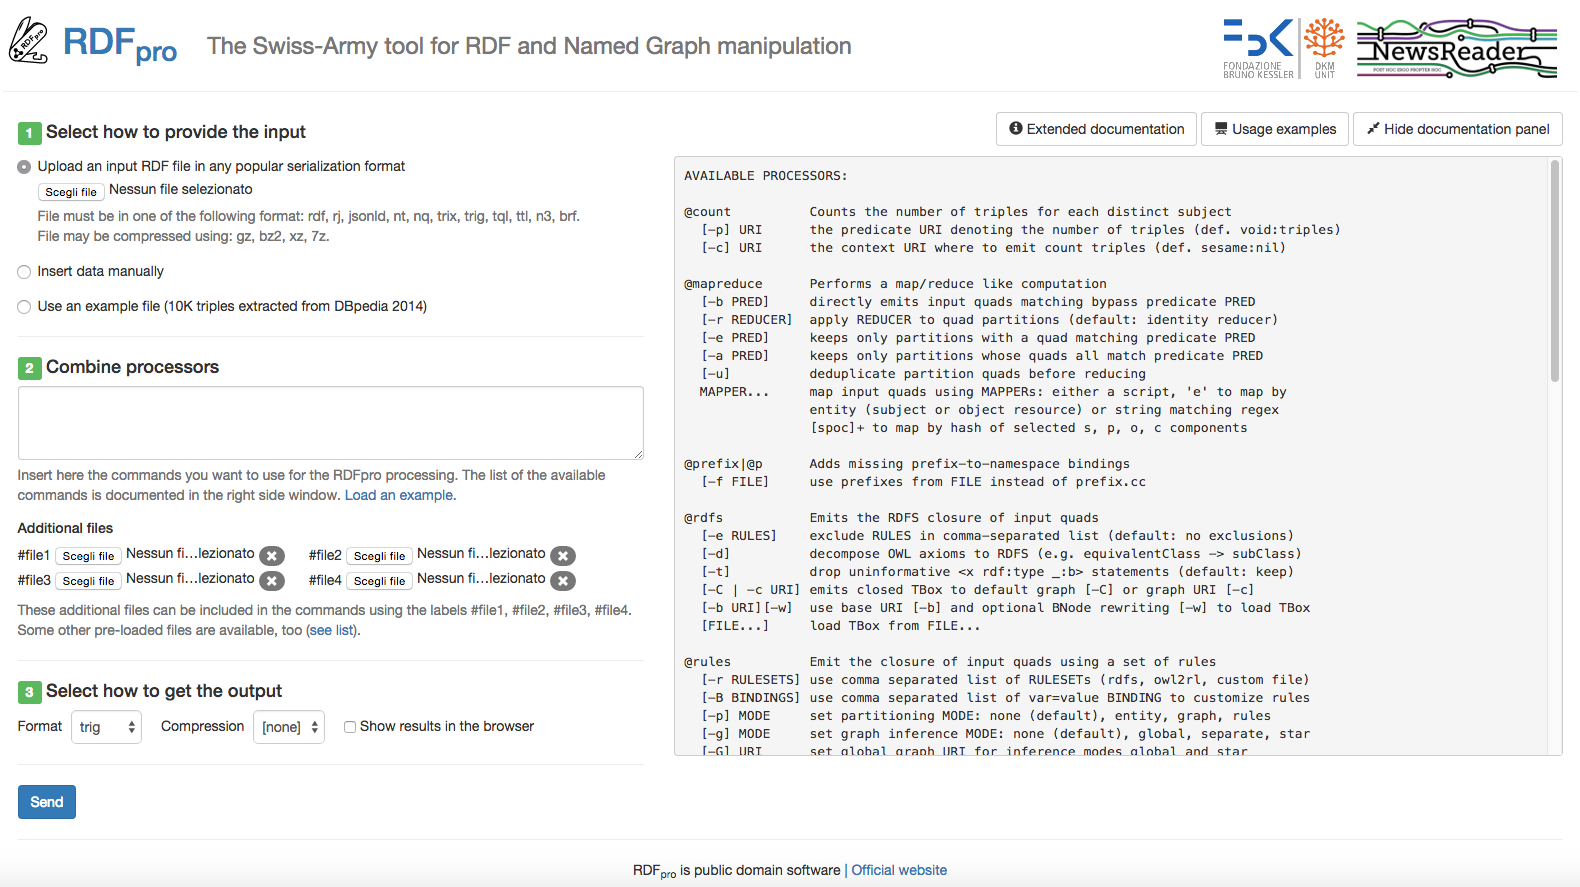The width and height of the screenshot is (1580, 887).
Task: Clear the #file4 attachment with its X icon
Action: click(563, 581)
